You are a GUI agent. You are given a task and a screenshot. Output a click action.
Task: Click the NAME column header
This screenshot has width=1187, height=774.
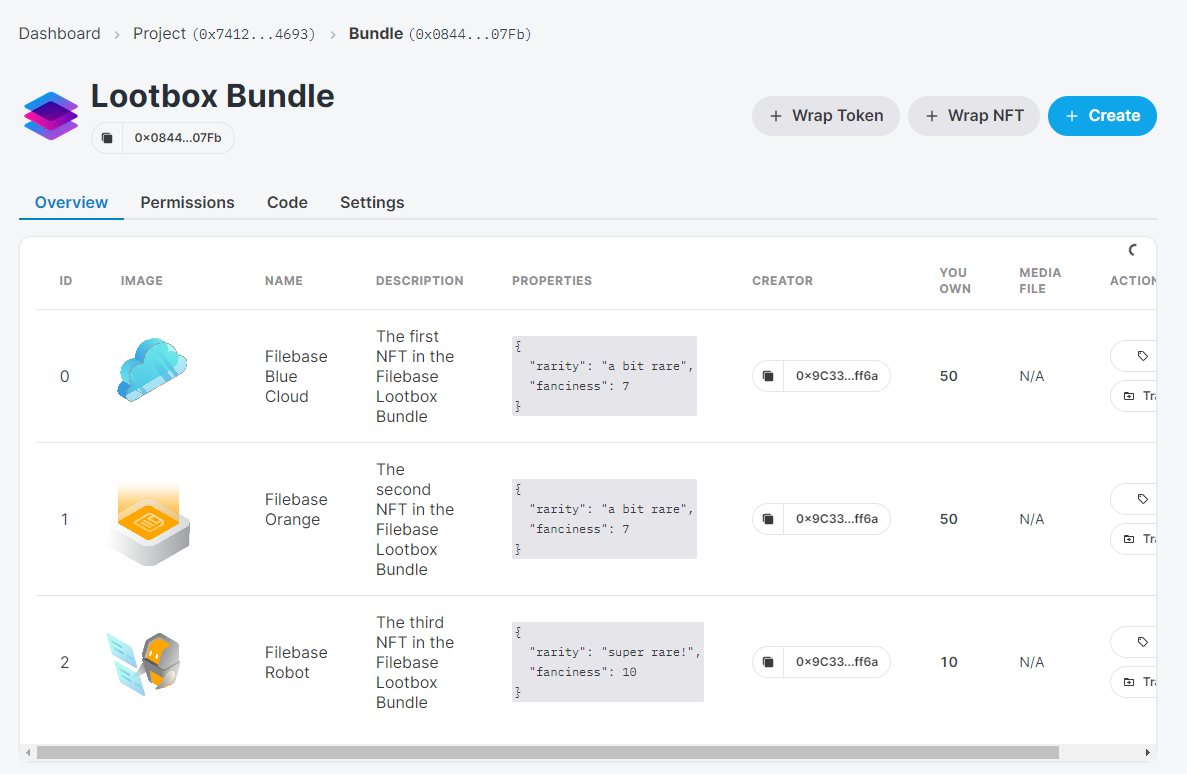pos(284,281)
